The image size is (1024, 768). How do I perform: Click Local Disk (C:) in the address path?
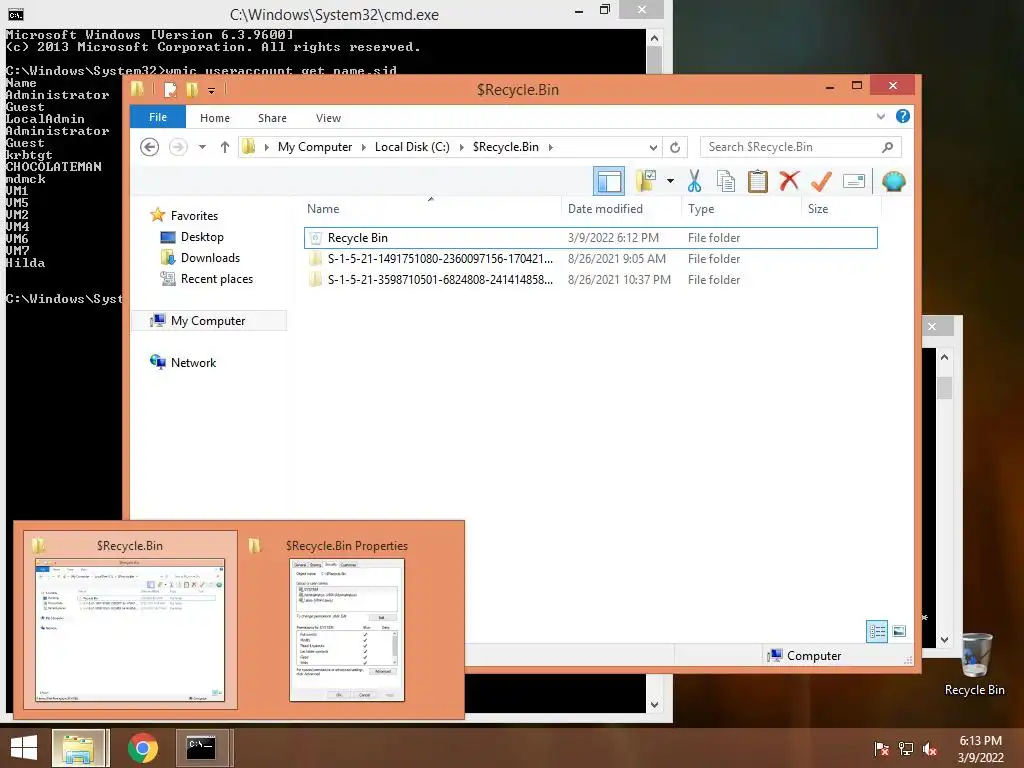coord(412,147)
